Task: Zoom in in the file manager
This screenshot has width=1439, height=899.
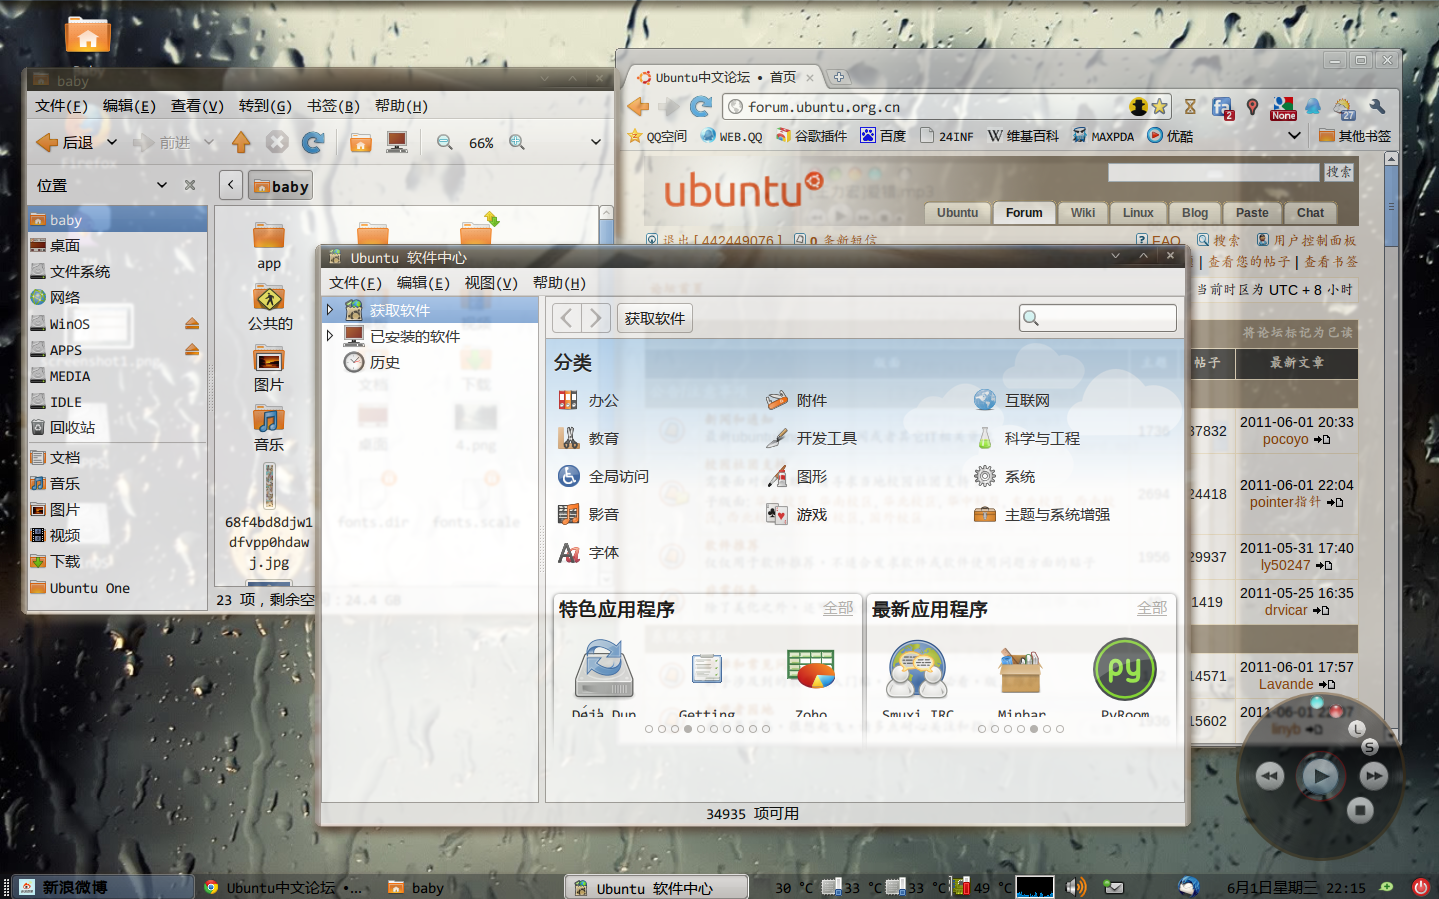Action: 517,143
